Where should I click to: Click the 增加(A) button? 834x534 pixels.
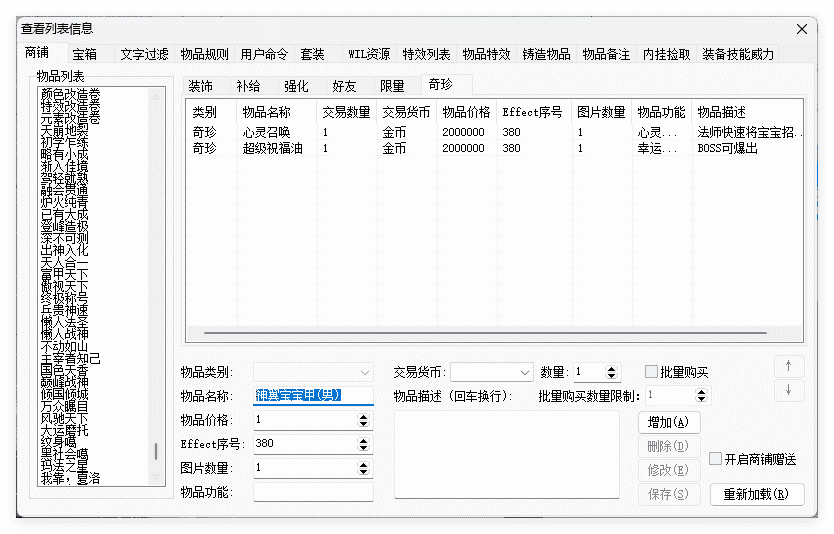(x=669, y=422)
